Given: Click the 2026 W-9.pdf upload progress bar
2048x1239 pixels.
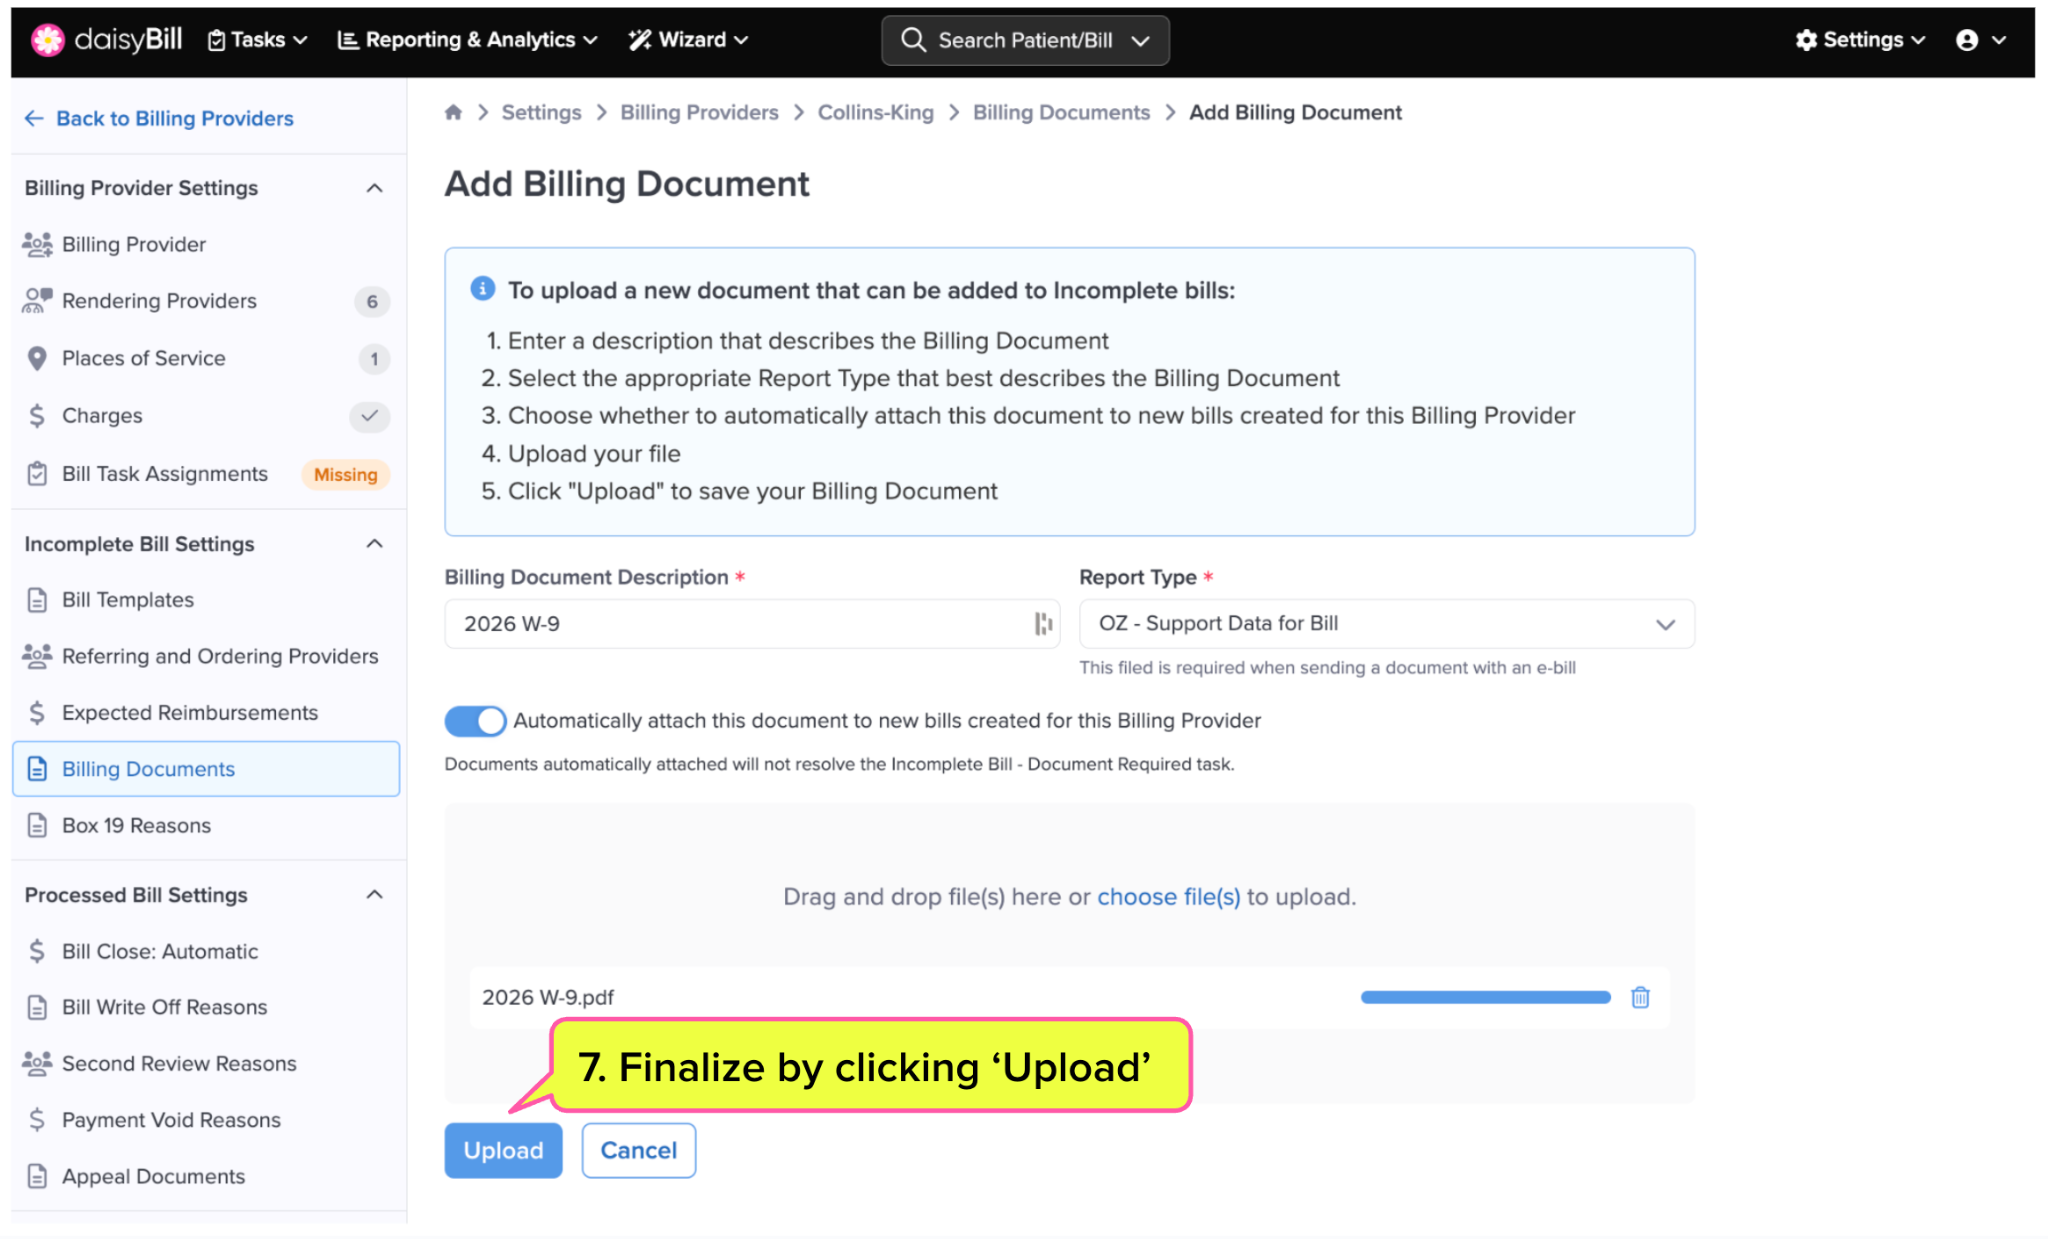Looking at the screenshot, I should tap(1485, 997).
